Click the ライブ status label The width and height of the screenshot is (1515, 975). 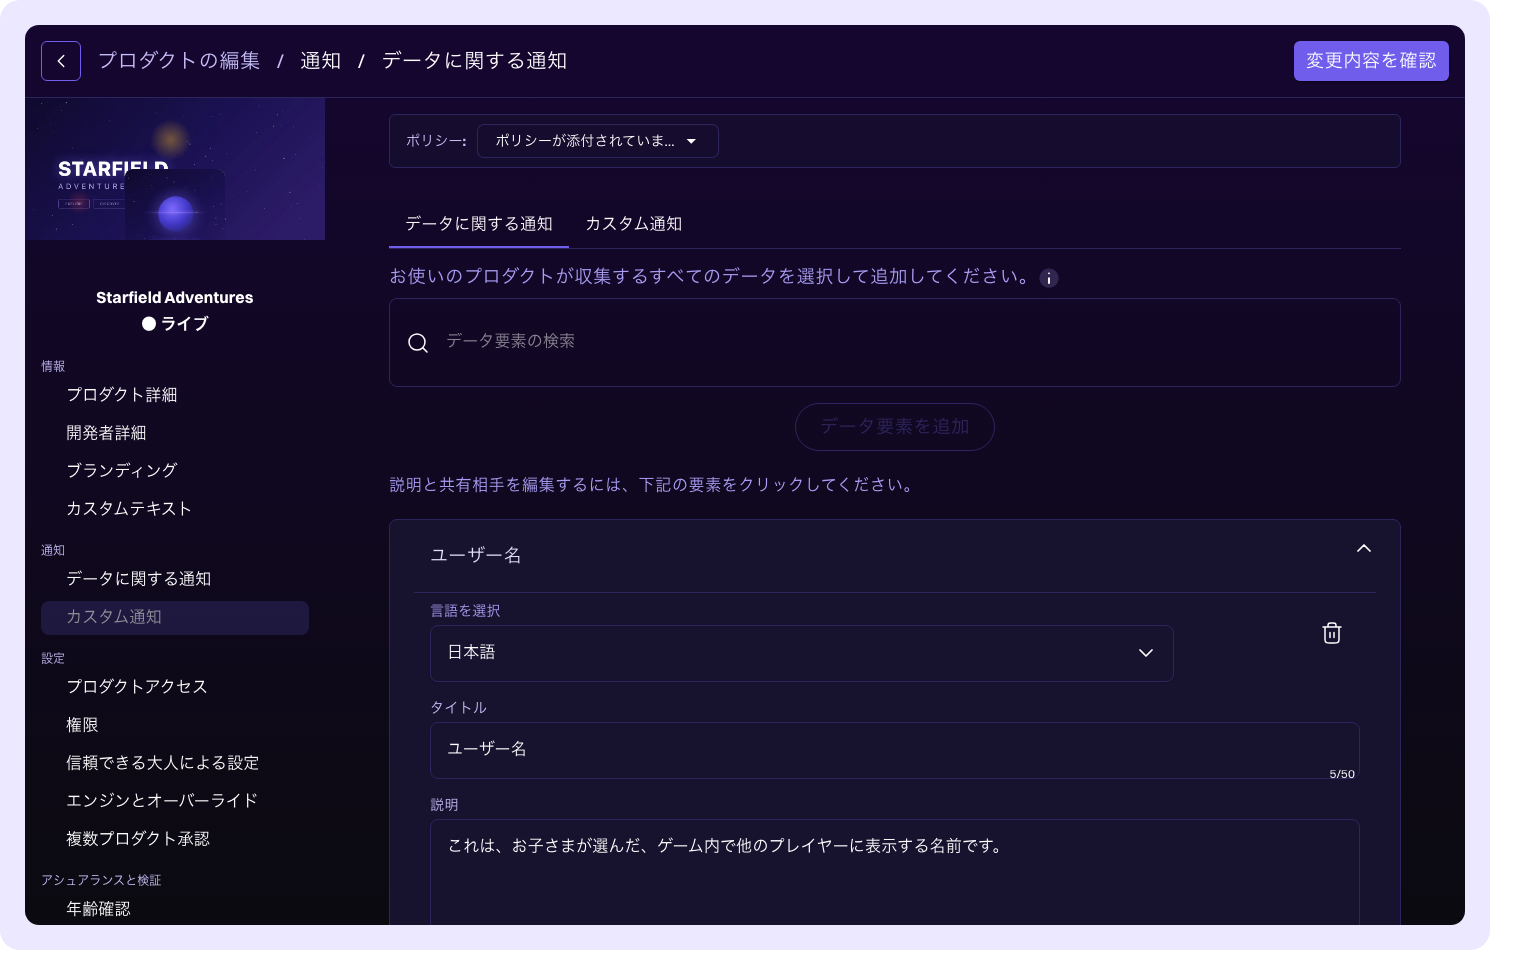[185, 324]
